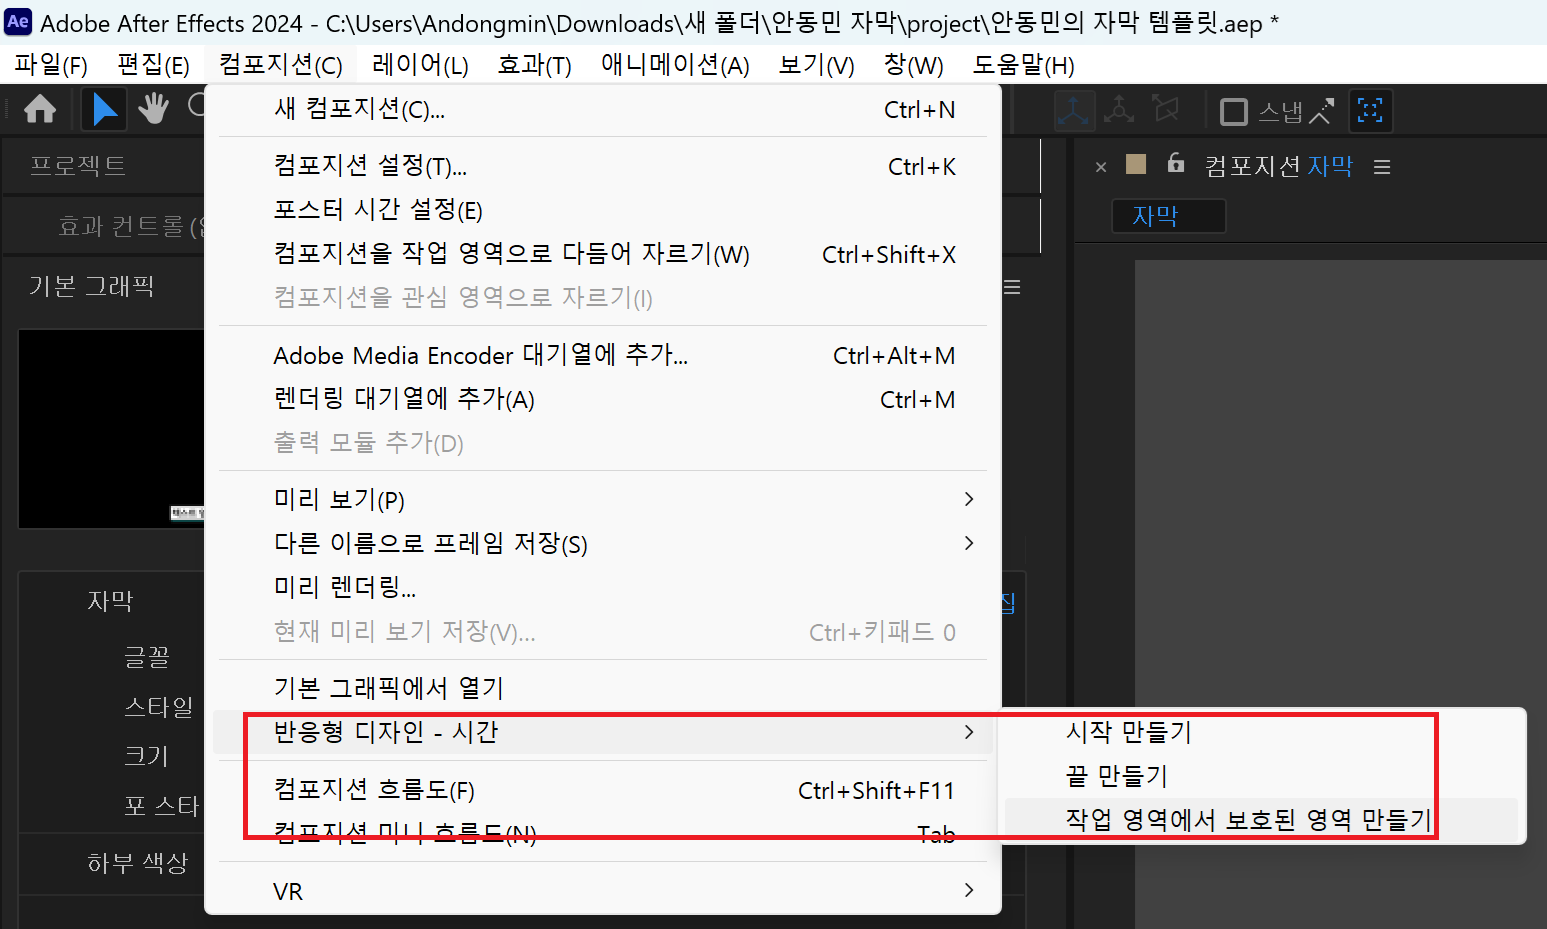
Task: Click the 자막 breadcrumb in the composition viewer
Action: tap(1156, 216)
